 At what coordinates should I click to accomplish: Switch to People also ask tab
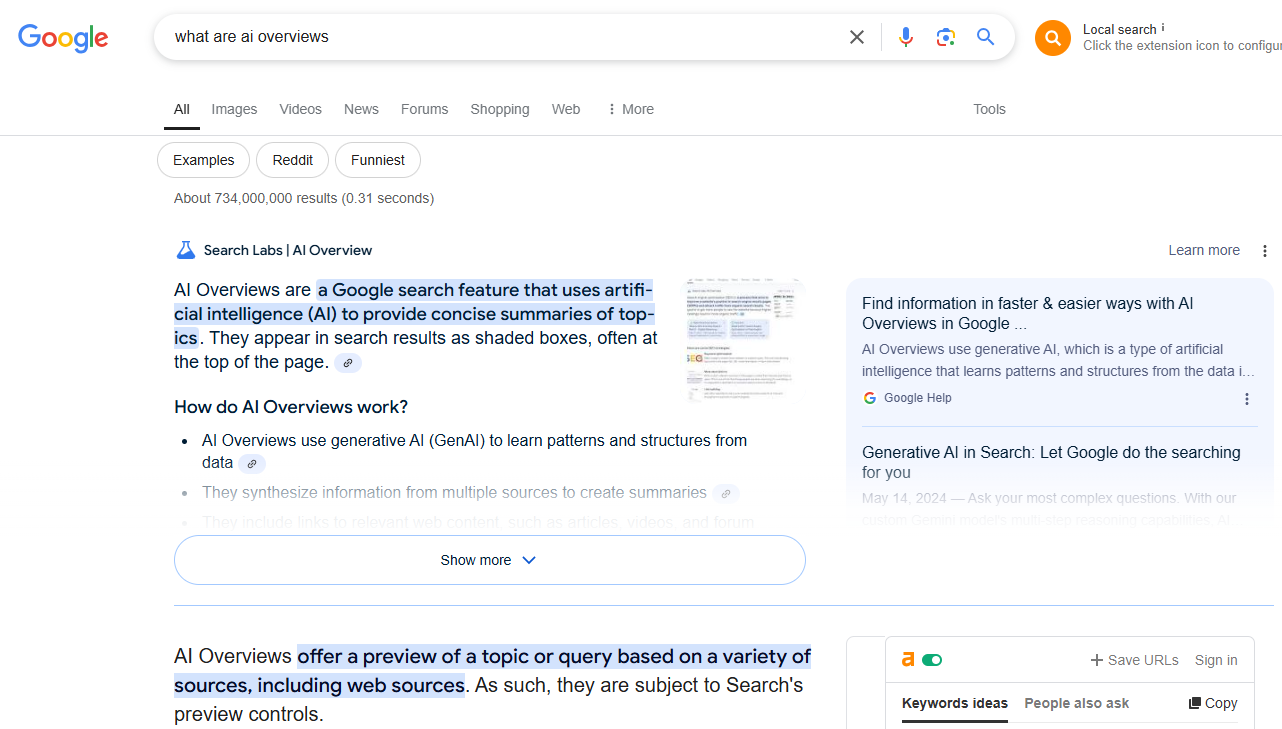point(1076,703)
